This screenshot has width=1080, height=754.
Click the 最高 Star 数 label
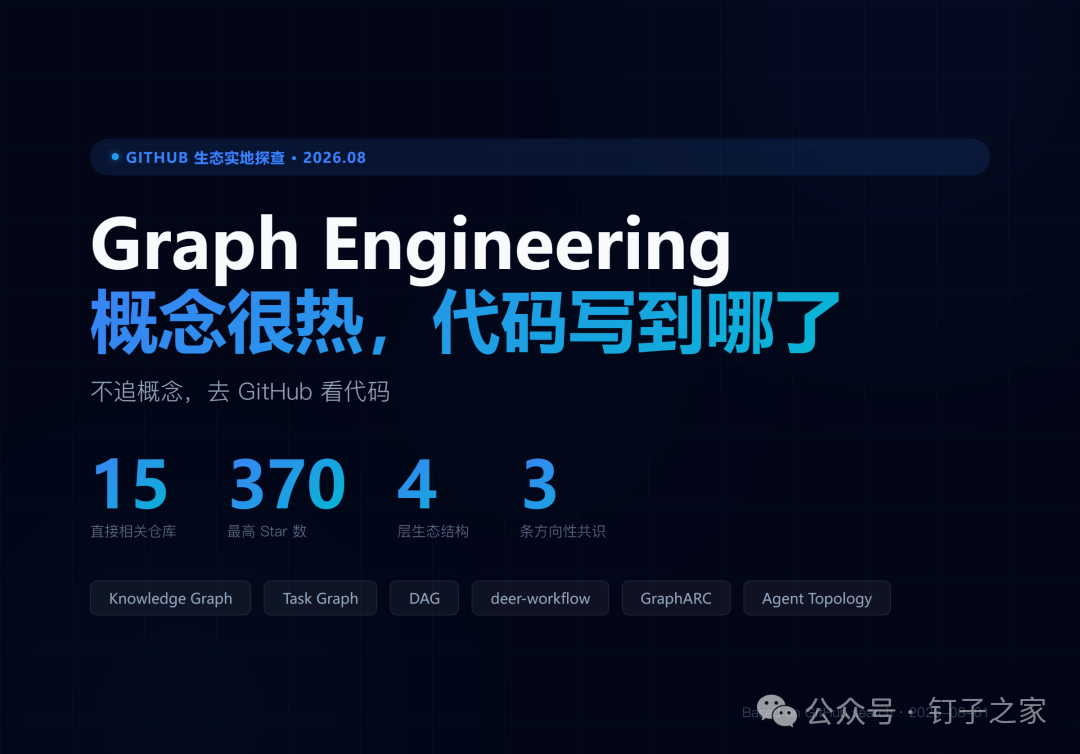coord(267,532)
